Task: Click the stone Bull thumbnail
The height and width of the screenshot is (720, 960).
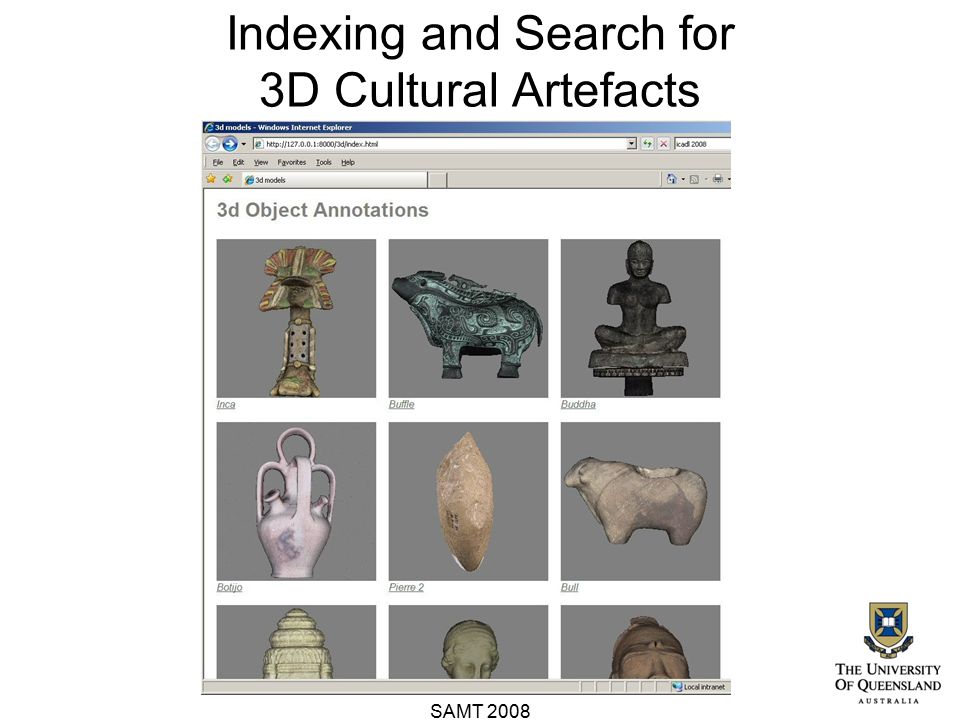Action: (x=640, y=501)
